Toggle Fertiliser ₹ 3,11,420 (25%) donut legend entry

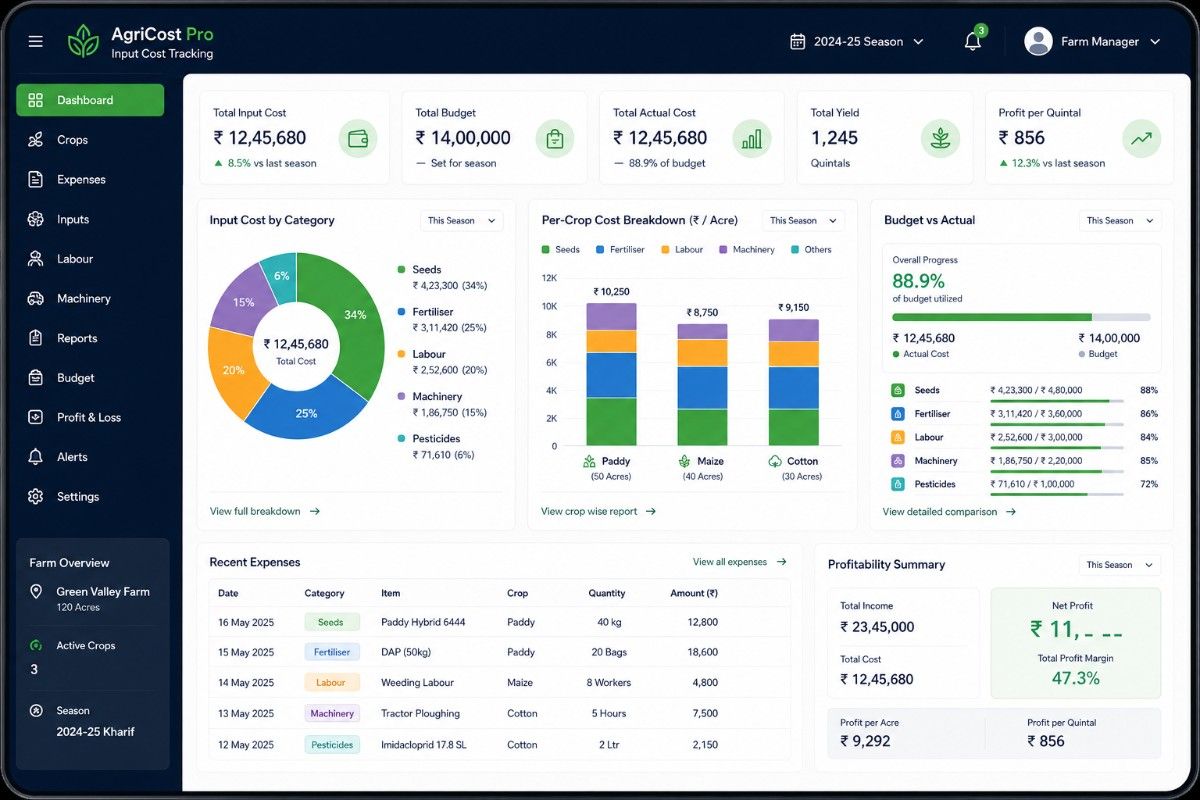click(442, 320)
